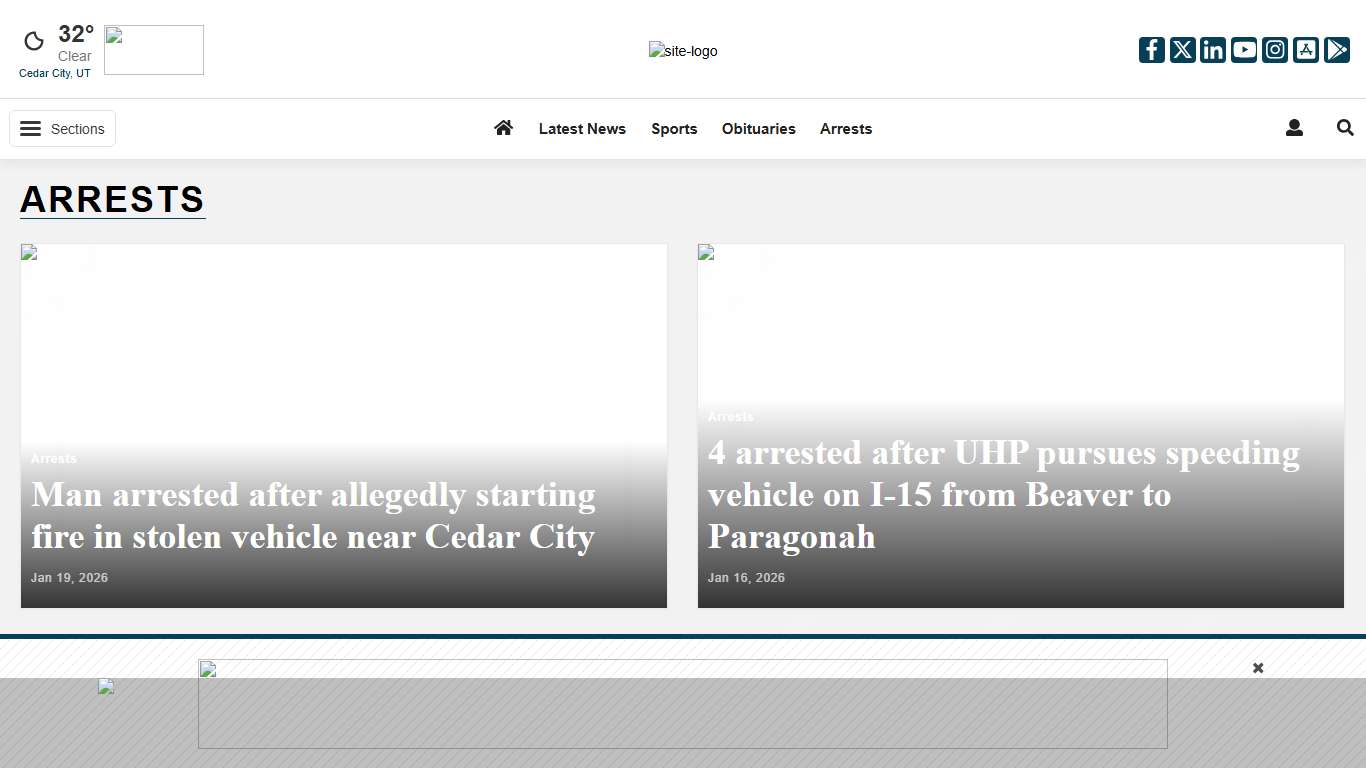The width and height of the screenshot is (1366, 768).
Task: Click the search magnifier icon
Action: point(1344,128)
